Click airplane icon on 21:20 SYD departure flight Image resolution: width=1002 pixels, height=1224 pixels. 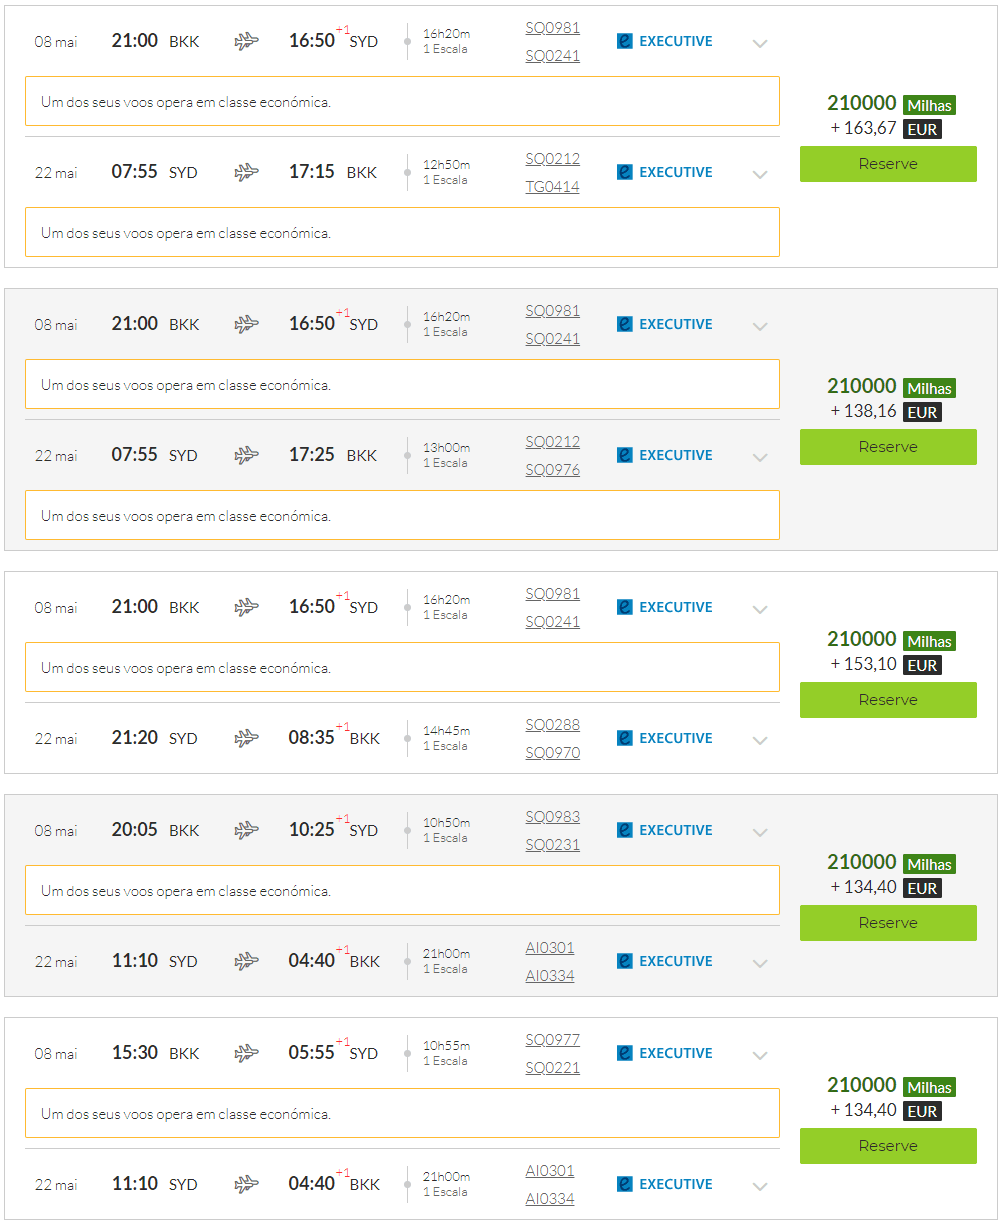pos(246,738)
